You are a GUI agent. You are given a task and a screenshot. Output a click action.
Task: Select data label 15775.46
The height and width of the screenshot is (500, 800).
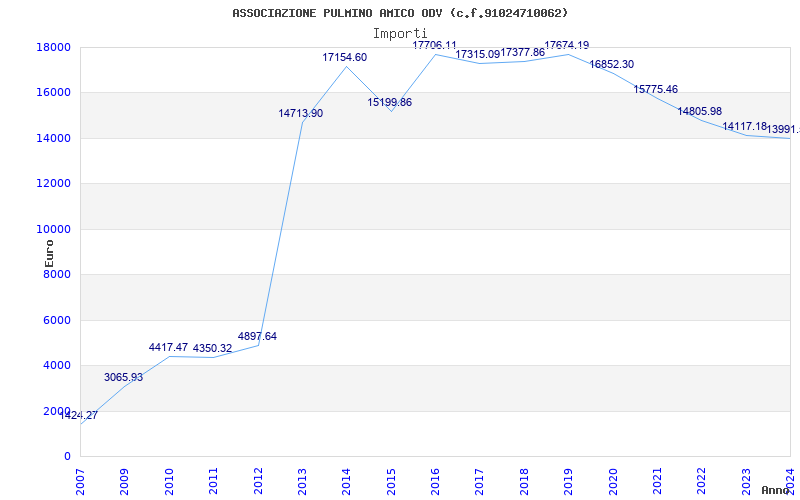656,89
